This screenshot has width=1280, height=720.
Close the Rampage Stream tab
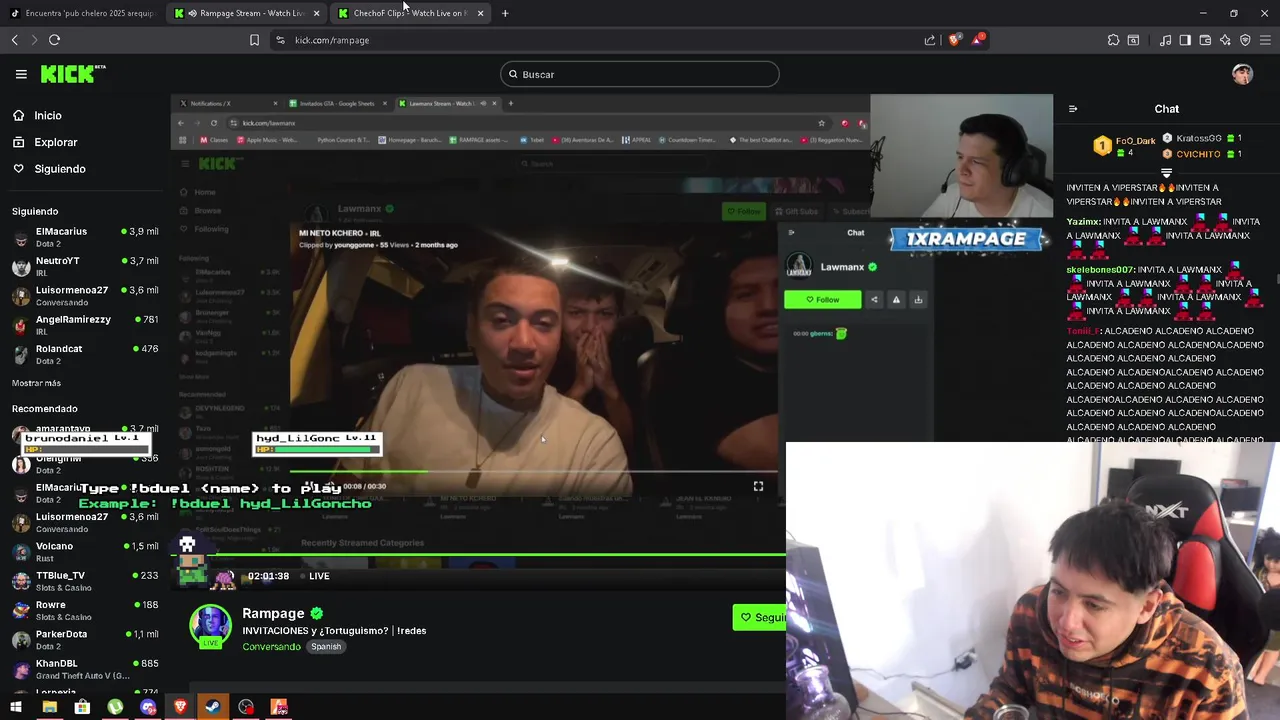[x=317, y=13]
